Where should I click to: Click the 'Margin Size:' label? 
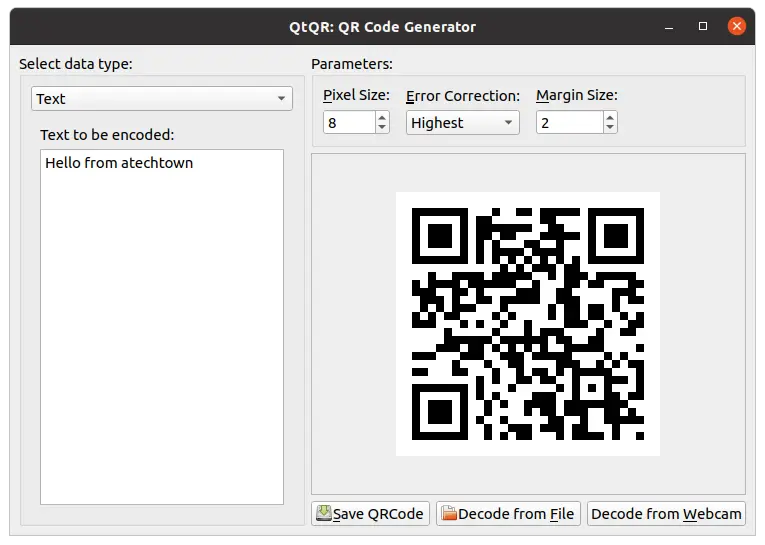(577, 95)
